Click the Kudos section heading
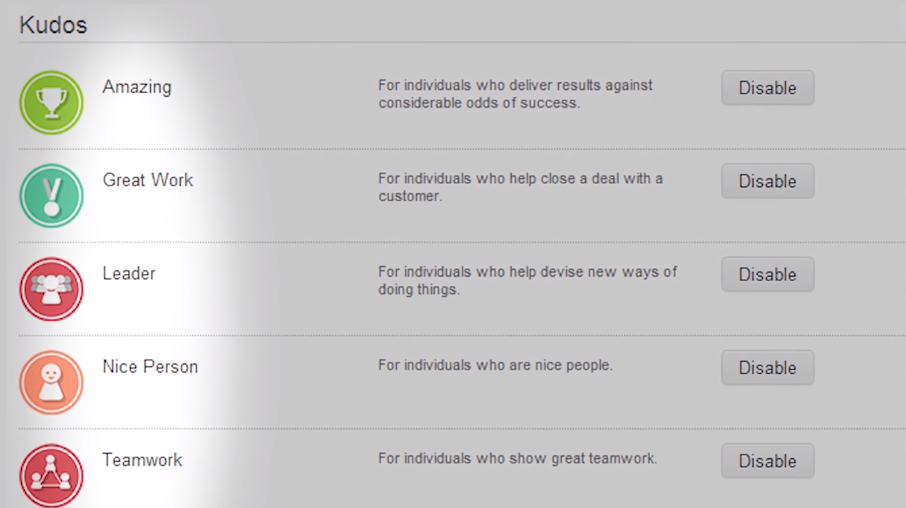This screenshot has height=508, width=906. pyautogui.click(x=53, y=25)
